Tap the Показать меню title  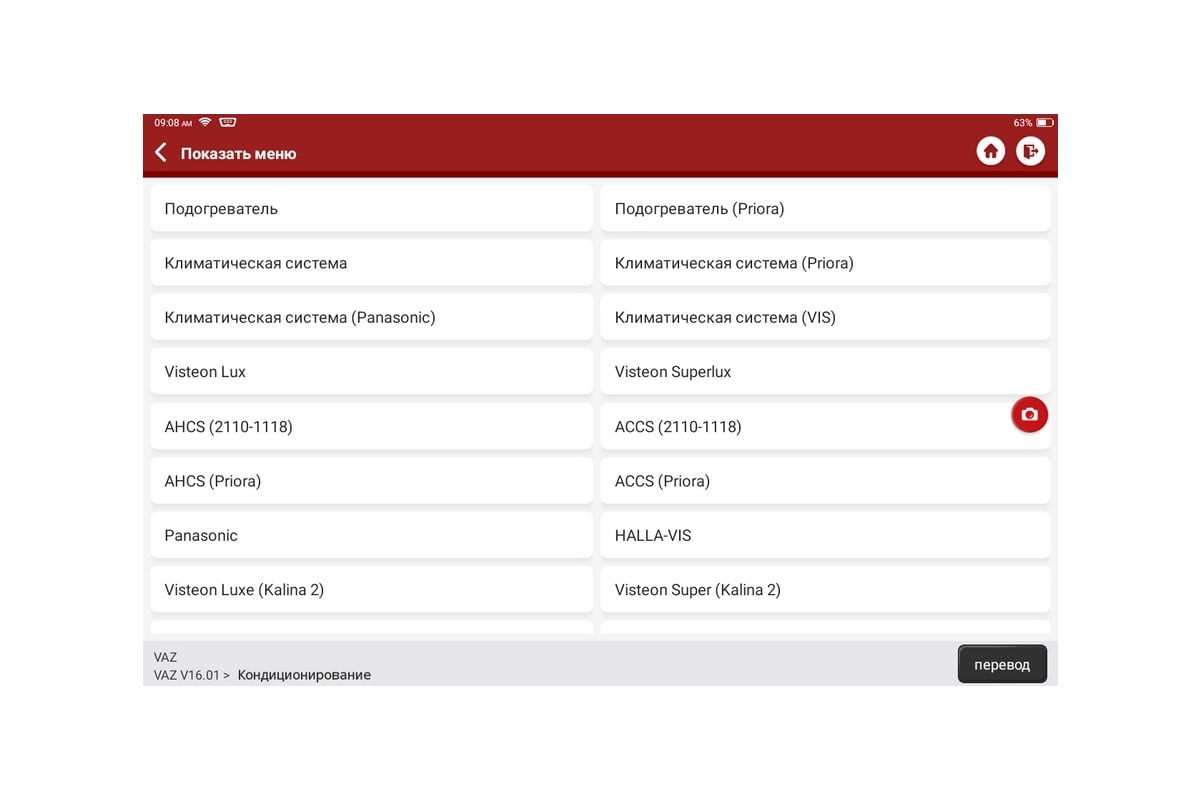[x=238, y=153]
